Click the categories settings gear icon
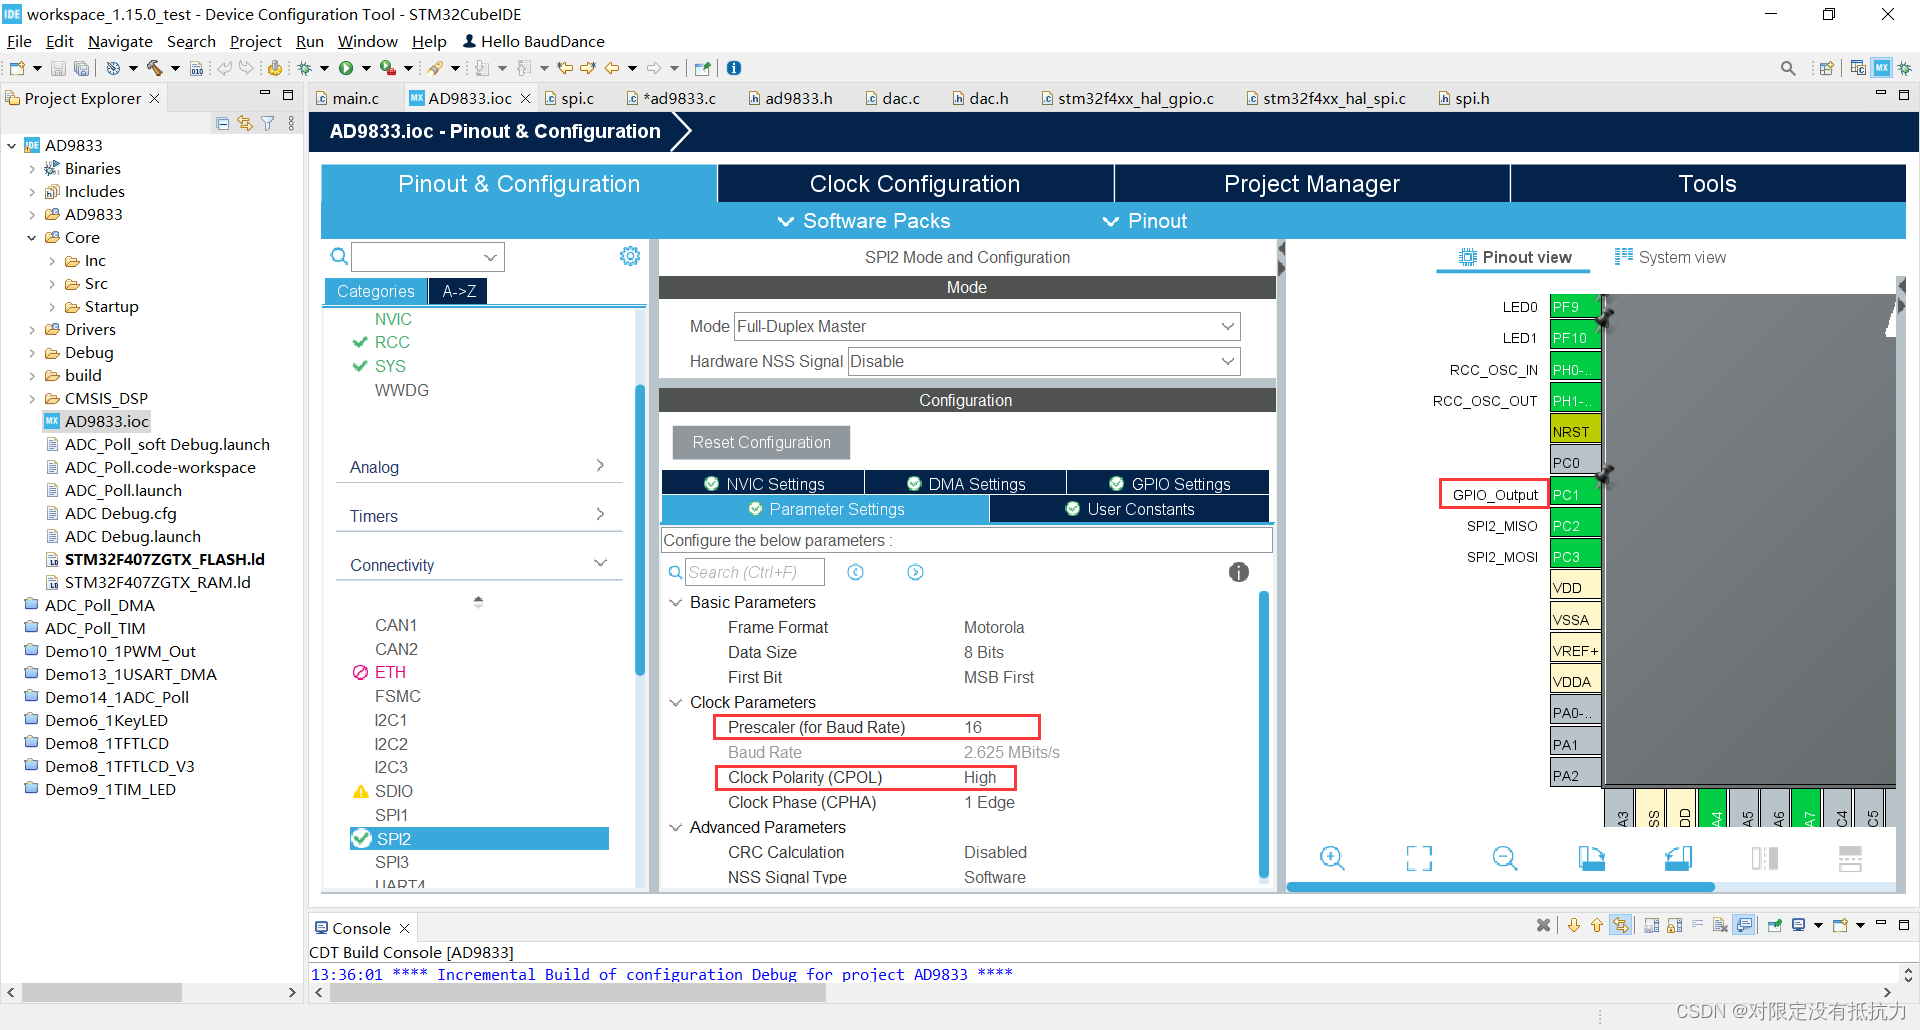1920x1030 pixels. point(630,256)
